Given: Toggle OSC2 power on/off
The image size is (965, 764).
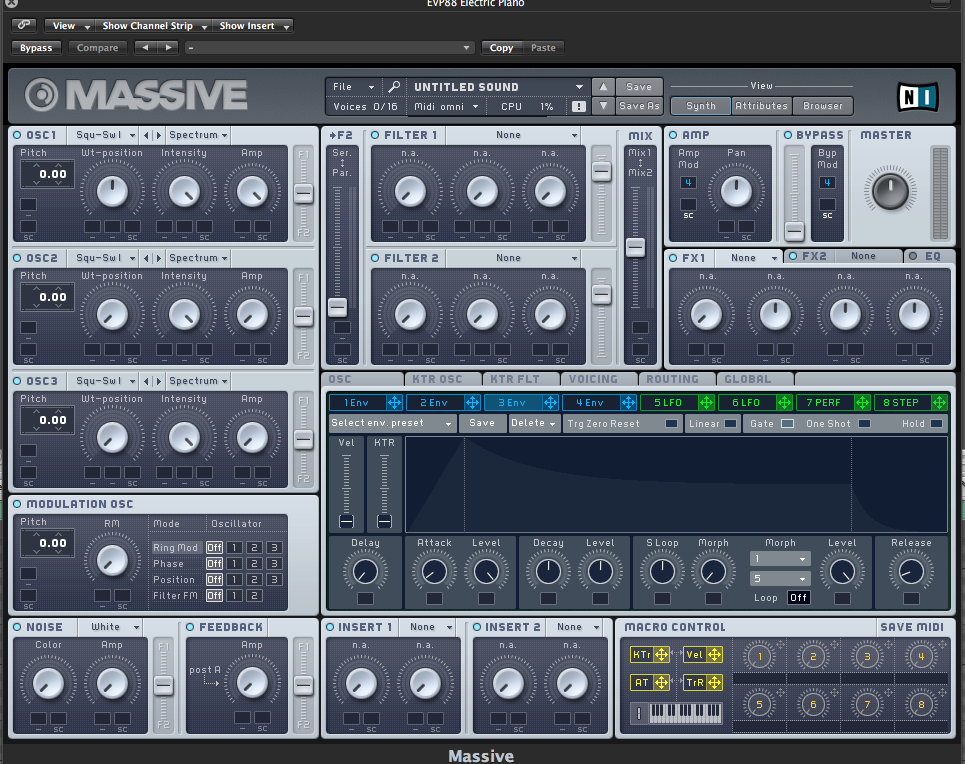Looking at the screenshot, I should [x=17, y=258].
